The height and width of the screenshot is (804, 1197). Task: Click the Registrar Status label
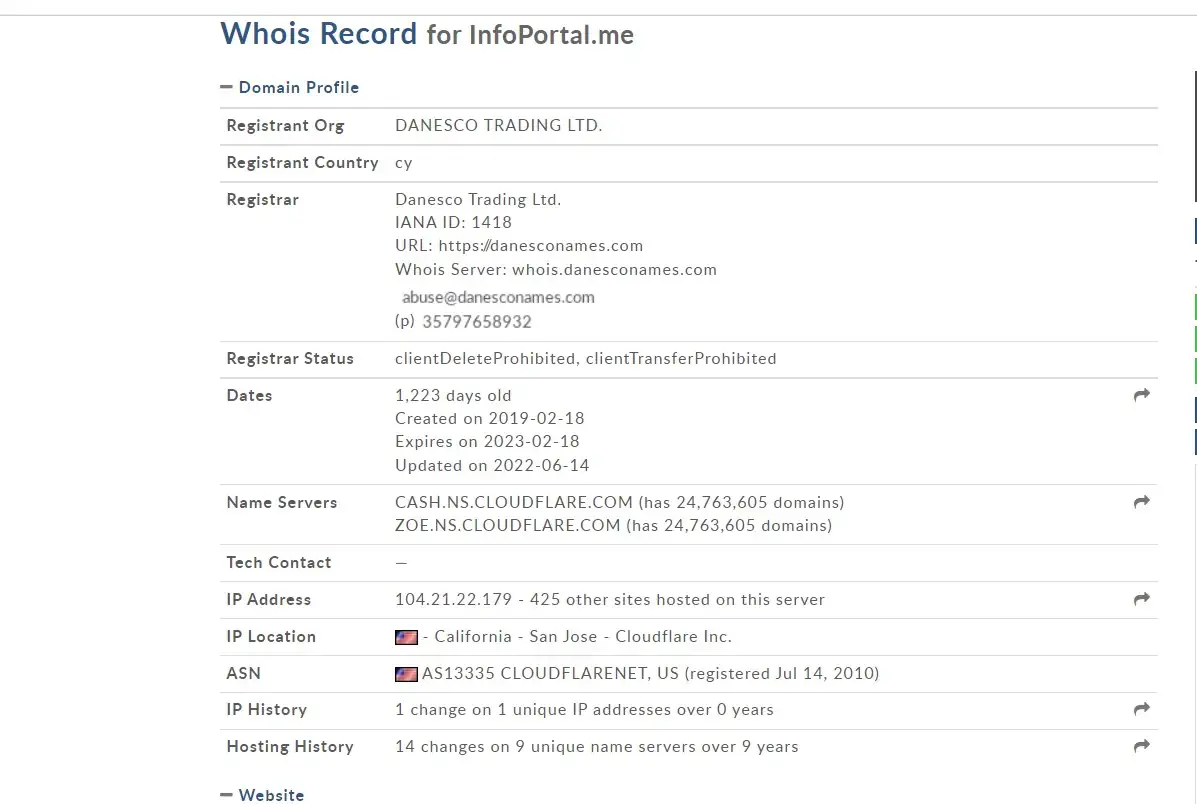point(290,358)
